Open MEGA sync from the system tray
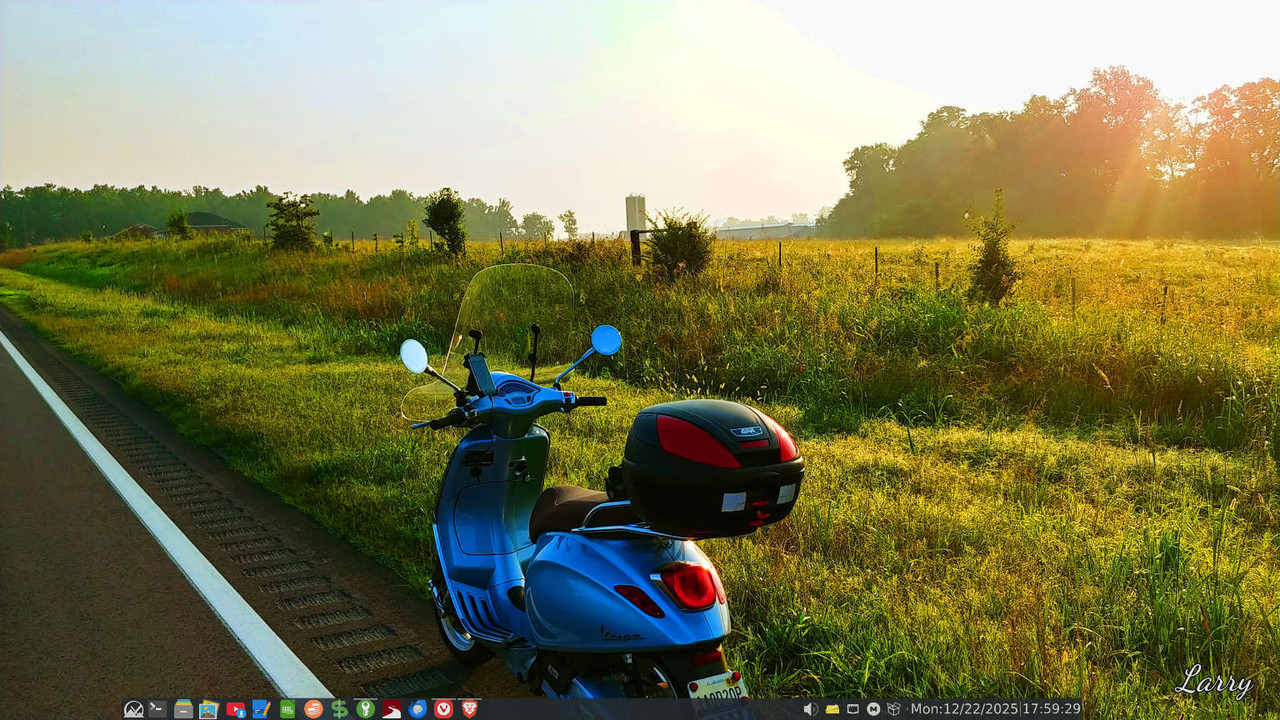Screen dimensions: 1280x720 tap(873, 708)
